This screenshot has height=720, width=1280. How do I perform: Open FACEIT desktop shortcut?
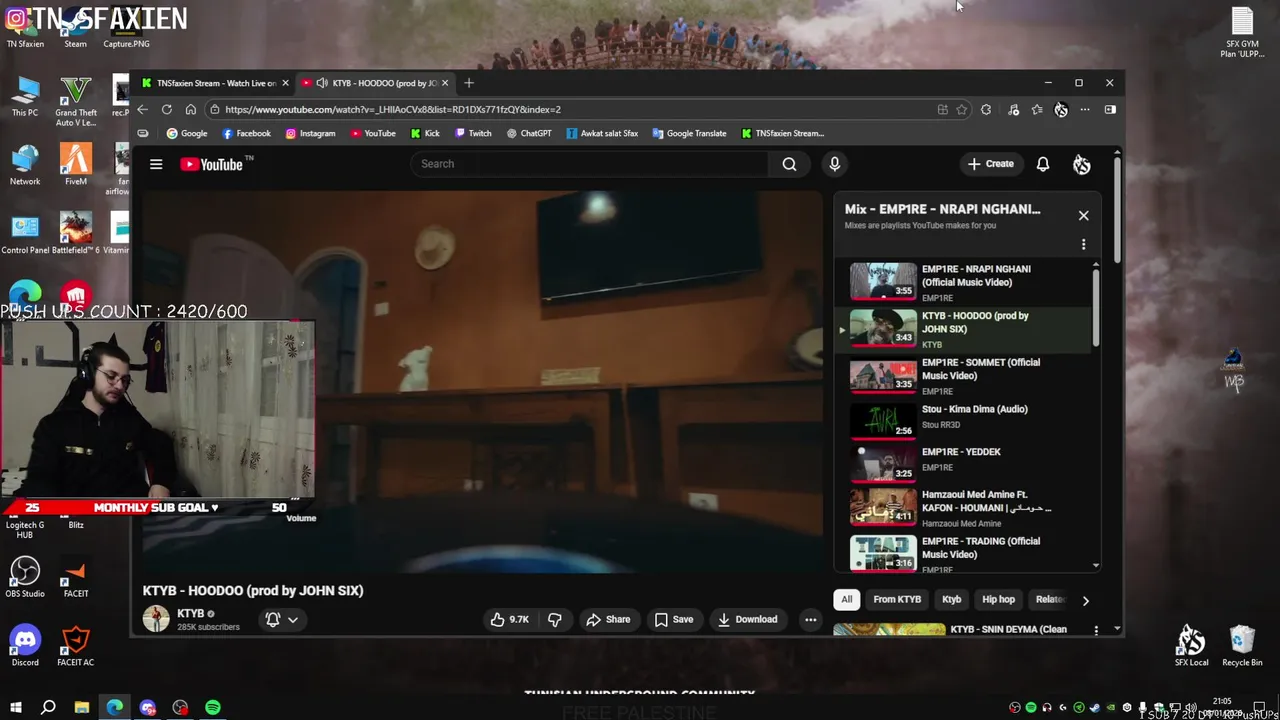click(75, 577)
